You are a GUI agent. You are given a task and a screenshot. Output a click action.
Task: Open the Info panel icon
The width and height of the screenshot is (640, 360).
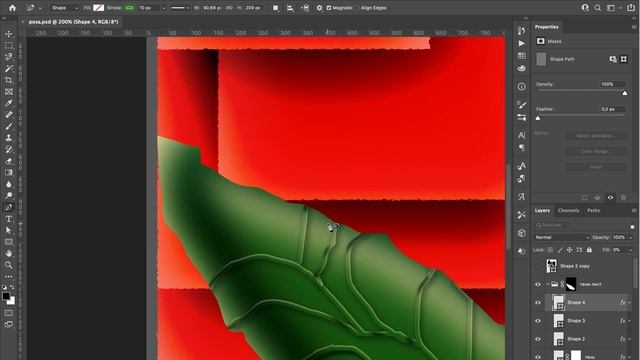coord(522,87)
